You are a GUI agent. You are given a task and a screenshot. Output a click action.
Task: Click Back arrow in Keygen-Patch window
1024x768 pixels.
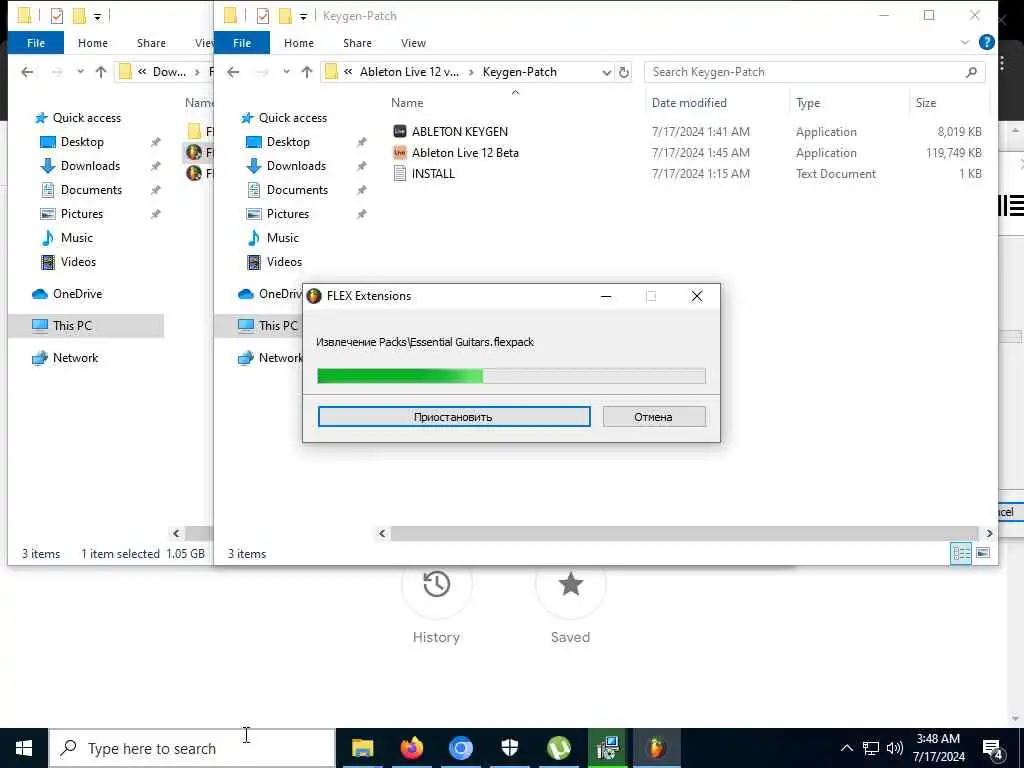(x=233, y=72)
